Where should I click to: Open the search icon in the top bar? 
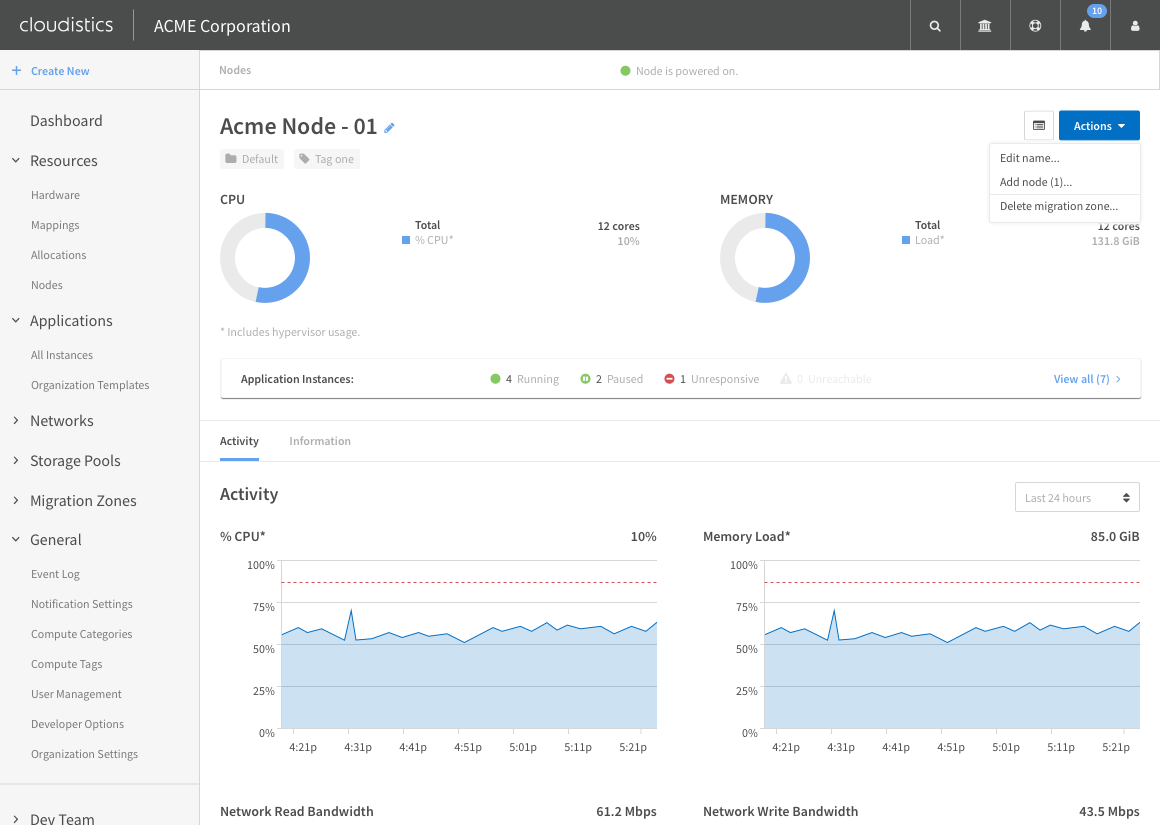(x=935, y=25)
